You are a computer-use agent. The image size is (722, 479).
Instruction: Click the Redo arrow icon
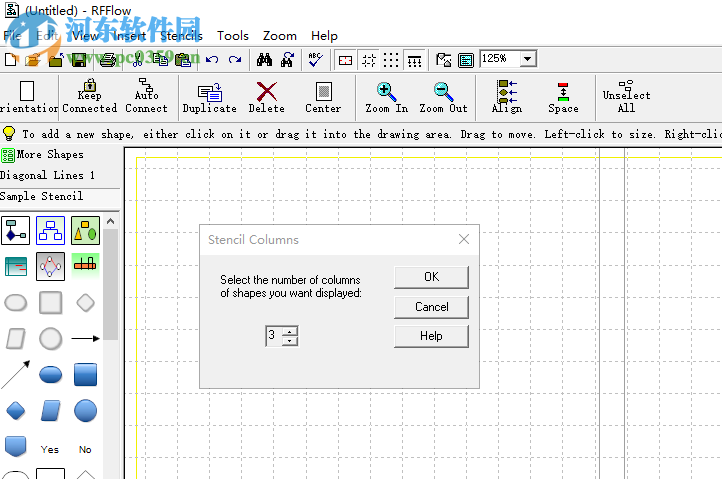click(235, 59)
